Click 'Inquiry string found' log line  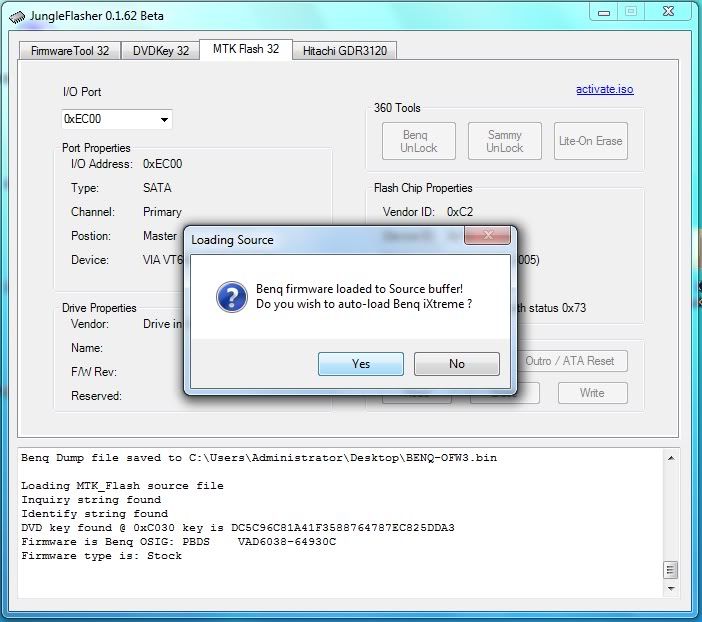(x=91, y=500)
